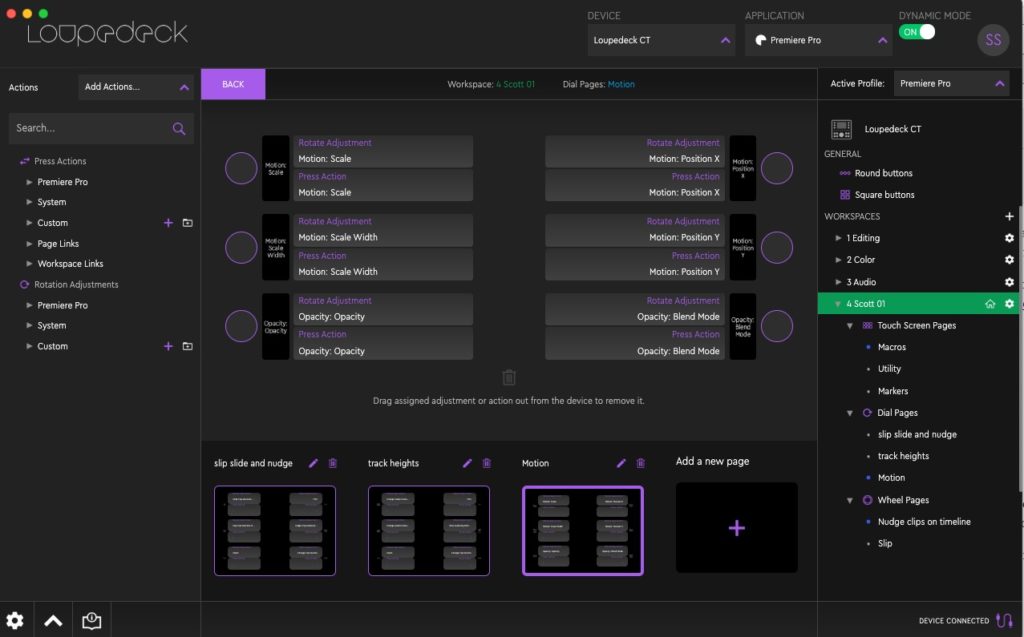Open the Add Actions dropdown

[136, 87]
